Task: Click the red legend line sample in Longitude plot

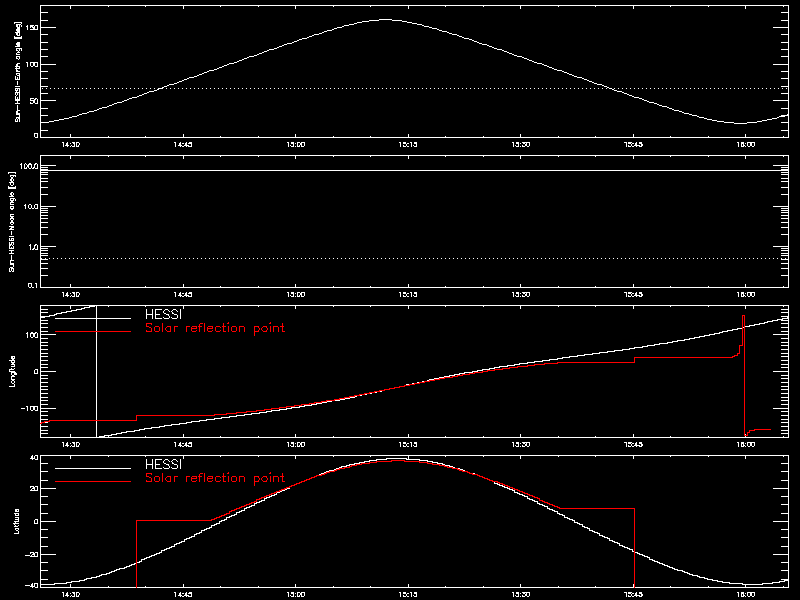Action: click(x=93, y=332)
